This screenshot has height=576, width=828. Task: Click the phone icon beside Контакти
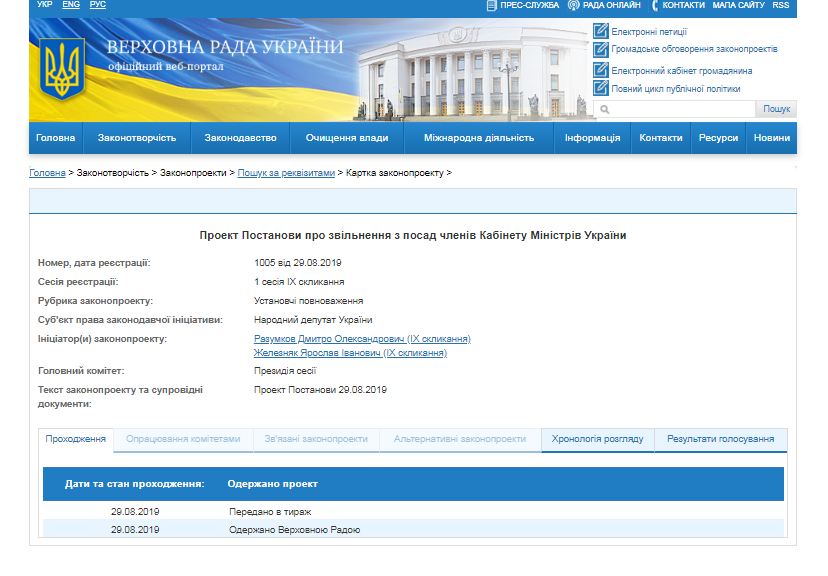654,5
